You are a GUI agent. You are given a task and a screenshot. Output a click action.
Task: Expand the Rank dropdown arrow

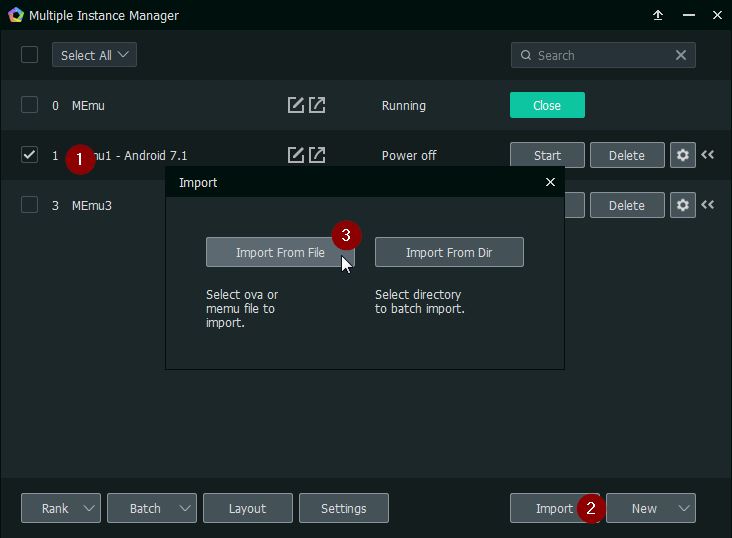coord(89,508)
